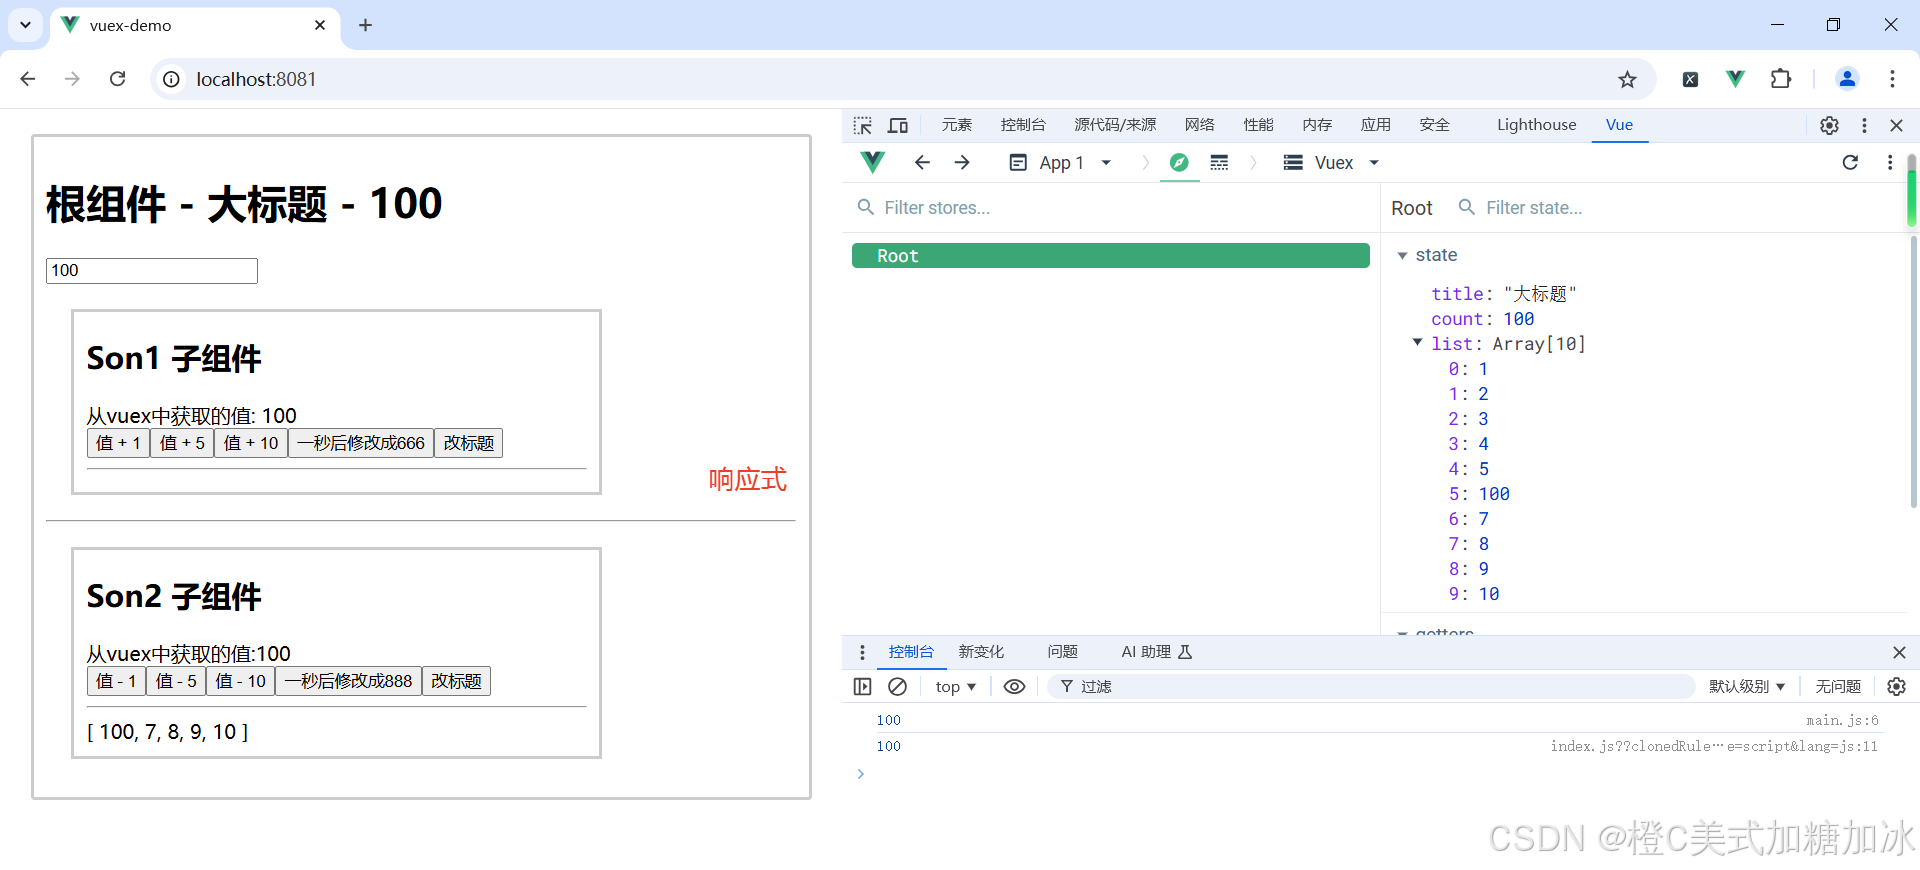Click the console 过滤 filter field
Viewport: 1920px width, 870px height.
1372,686
